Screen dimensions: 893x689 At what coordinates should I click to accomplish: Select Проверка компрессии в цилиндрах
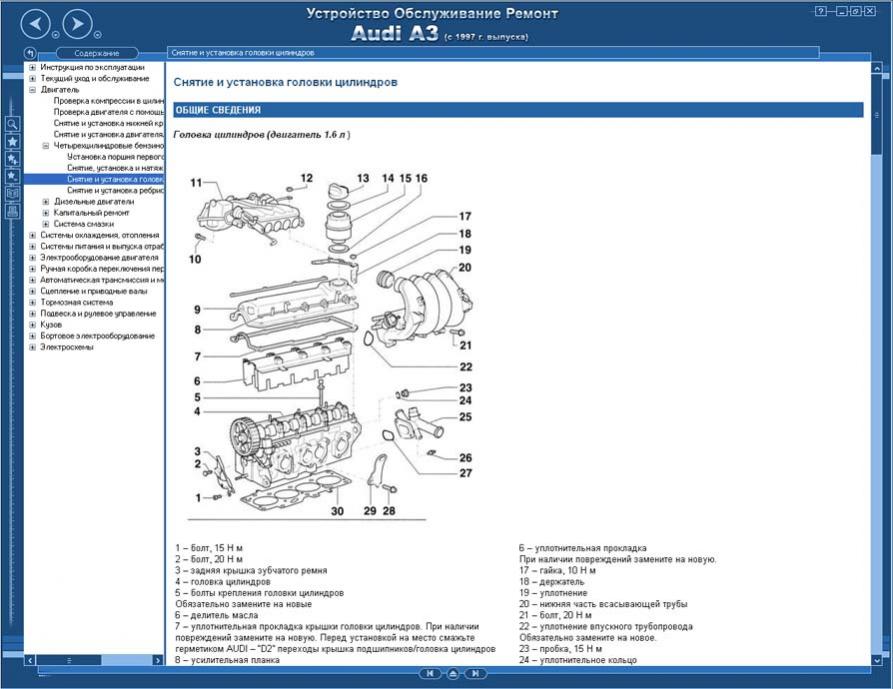(109, 101)
